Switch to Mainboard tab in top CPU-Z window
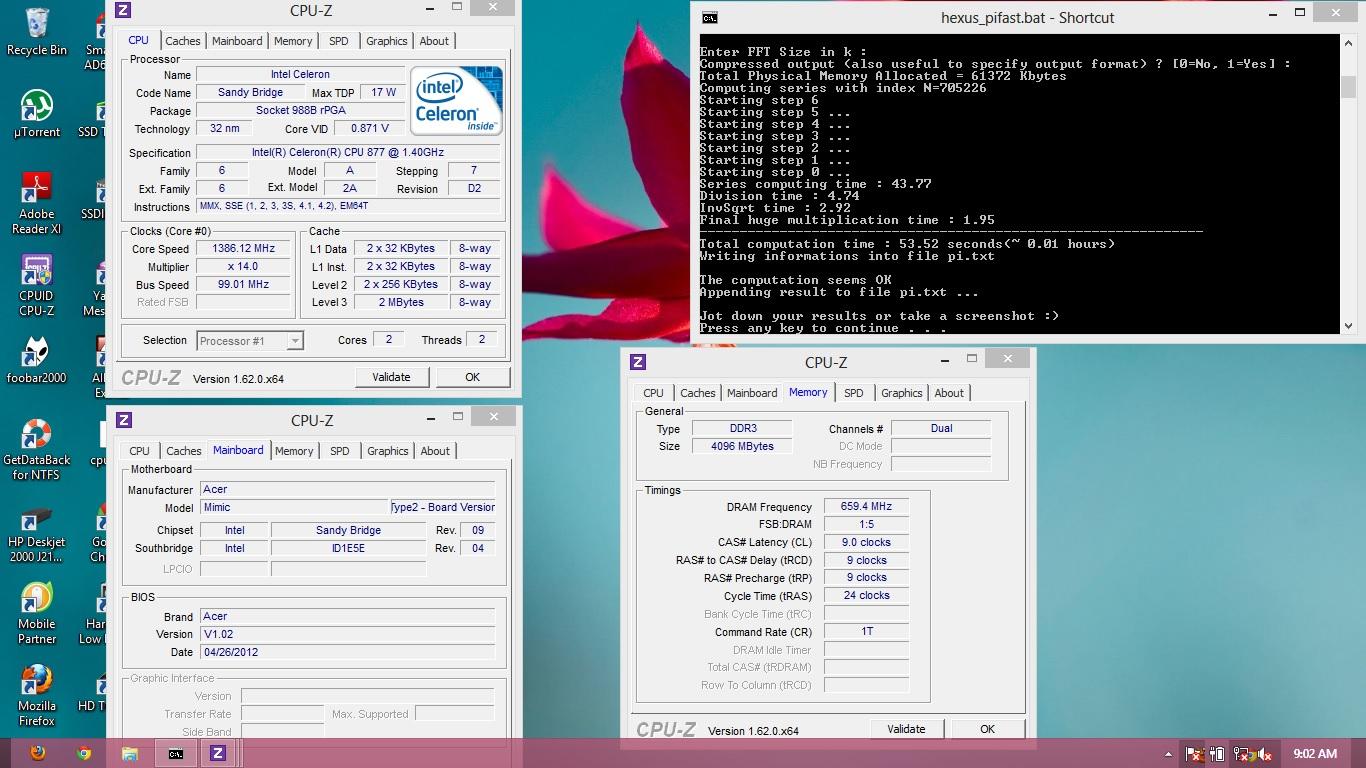Screen dimensions: 1366x768 pyautogui.click(x=237, y=41)
